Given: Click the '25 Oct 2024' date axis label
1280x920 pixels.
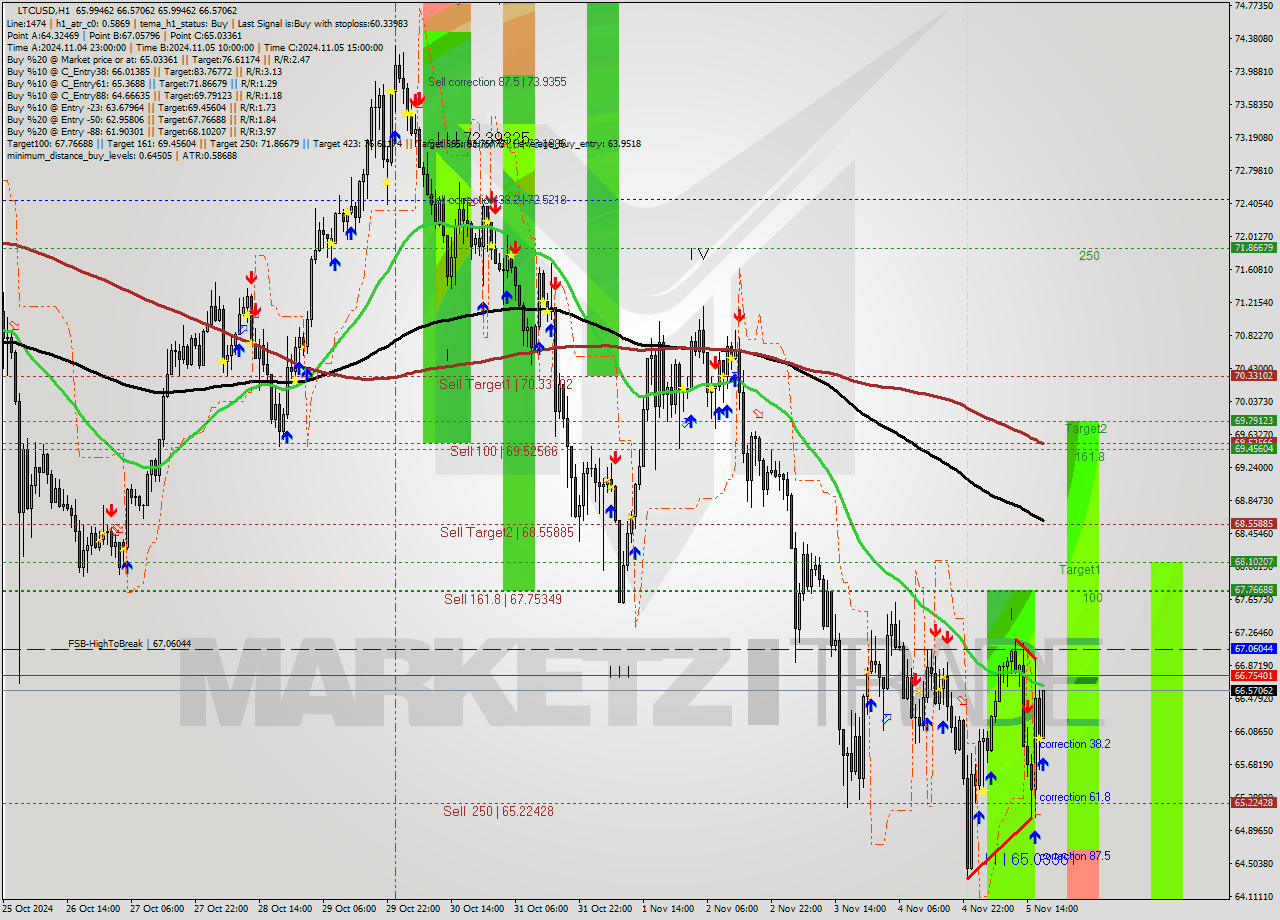Looking at the screenshot, I should click(28, 909).
